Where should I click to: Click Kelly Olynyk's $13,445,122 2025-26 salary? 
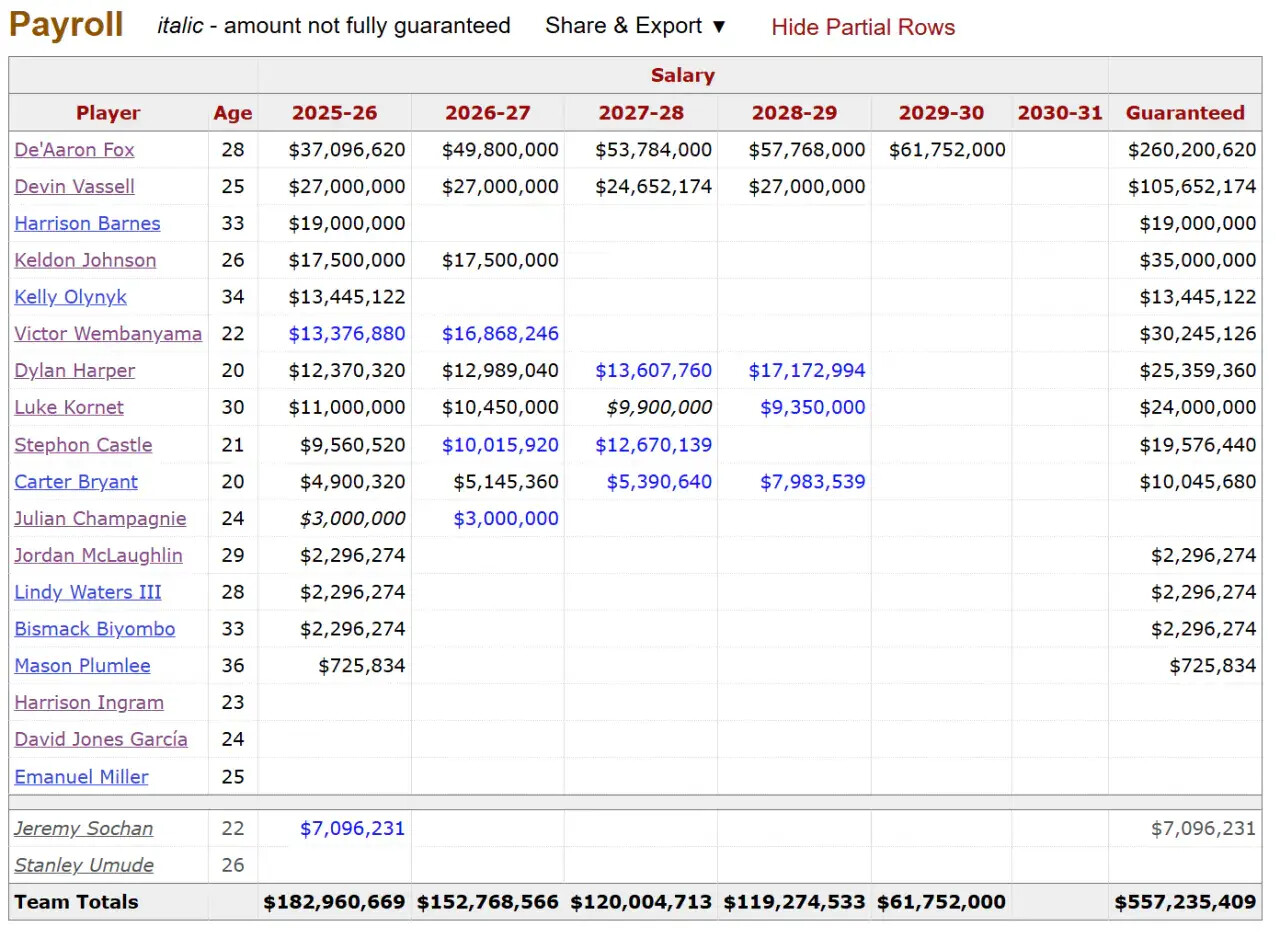347,297
